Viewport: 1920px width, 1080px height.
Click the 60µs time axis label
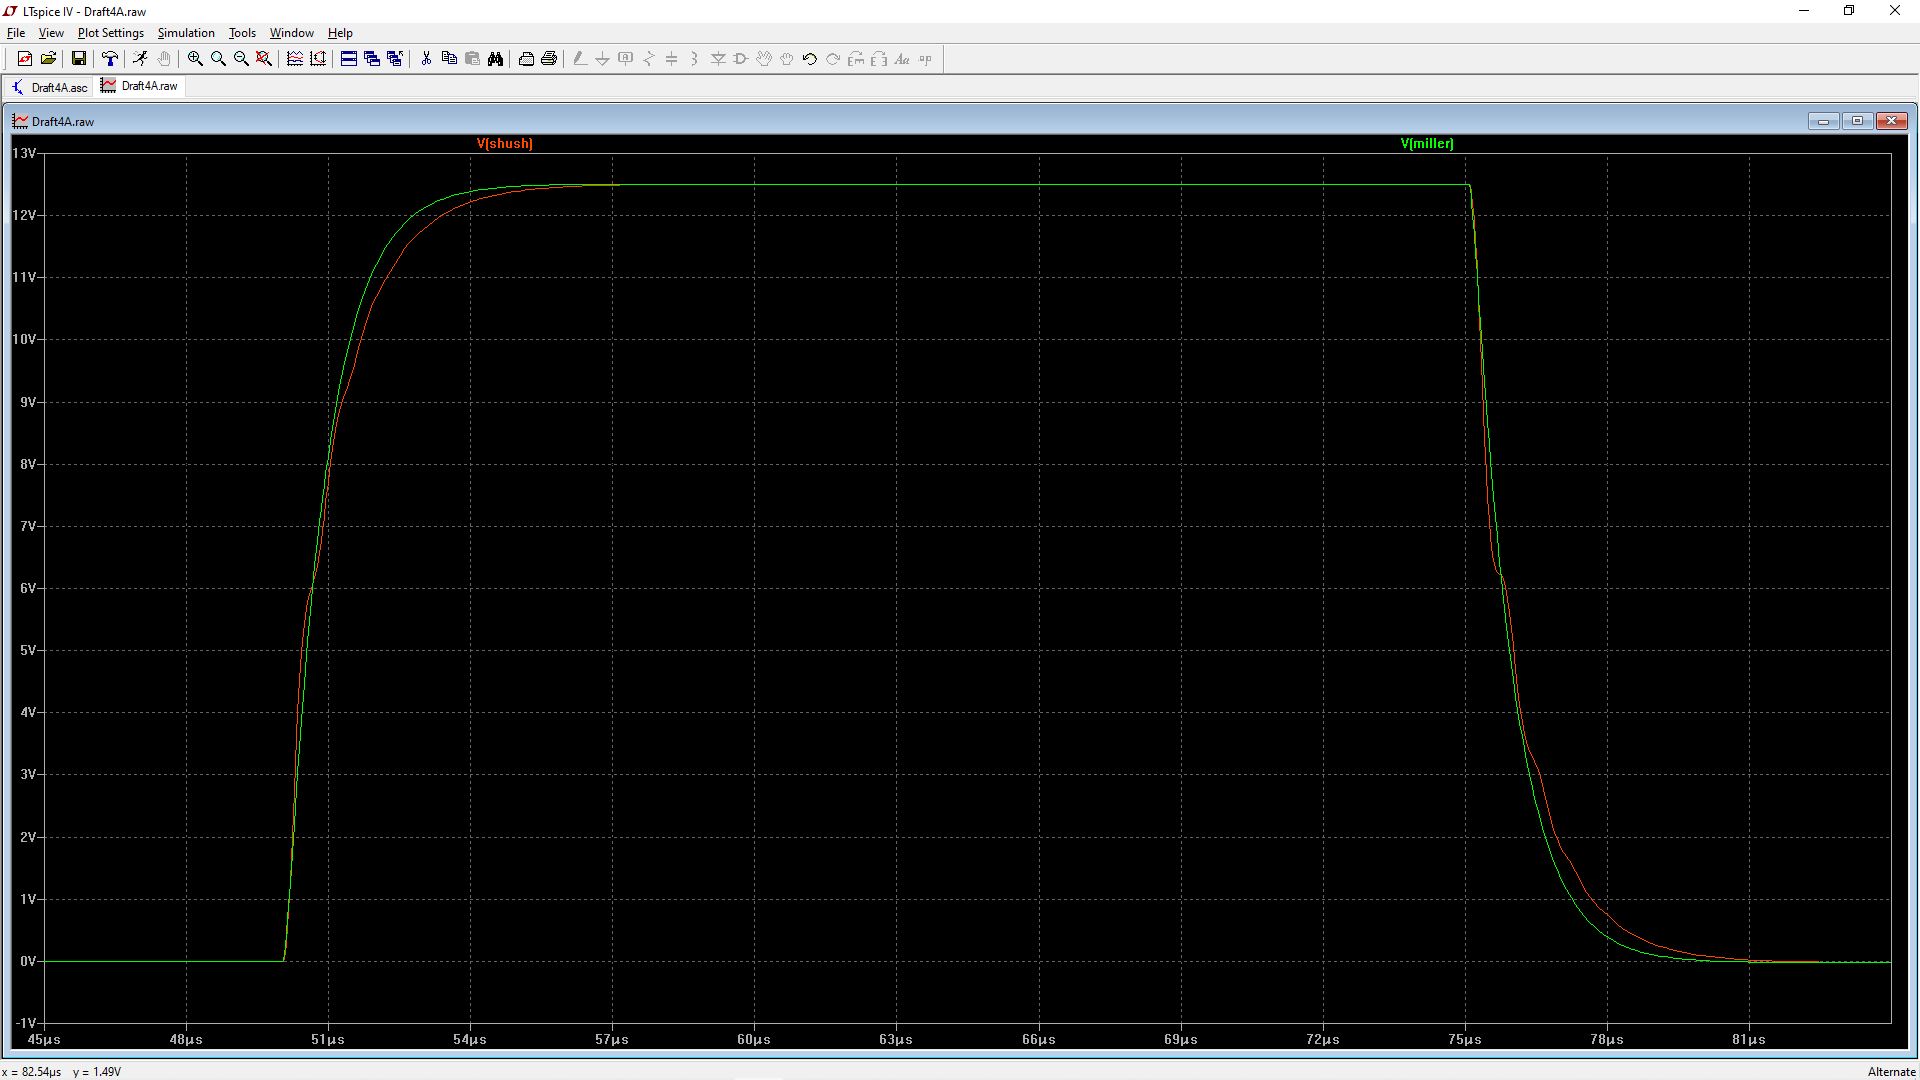(753, 1040)
